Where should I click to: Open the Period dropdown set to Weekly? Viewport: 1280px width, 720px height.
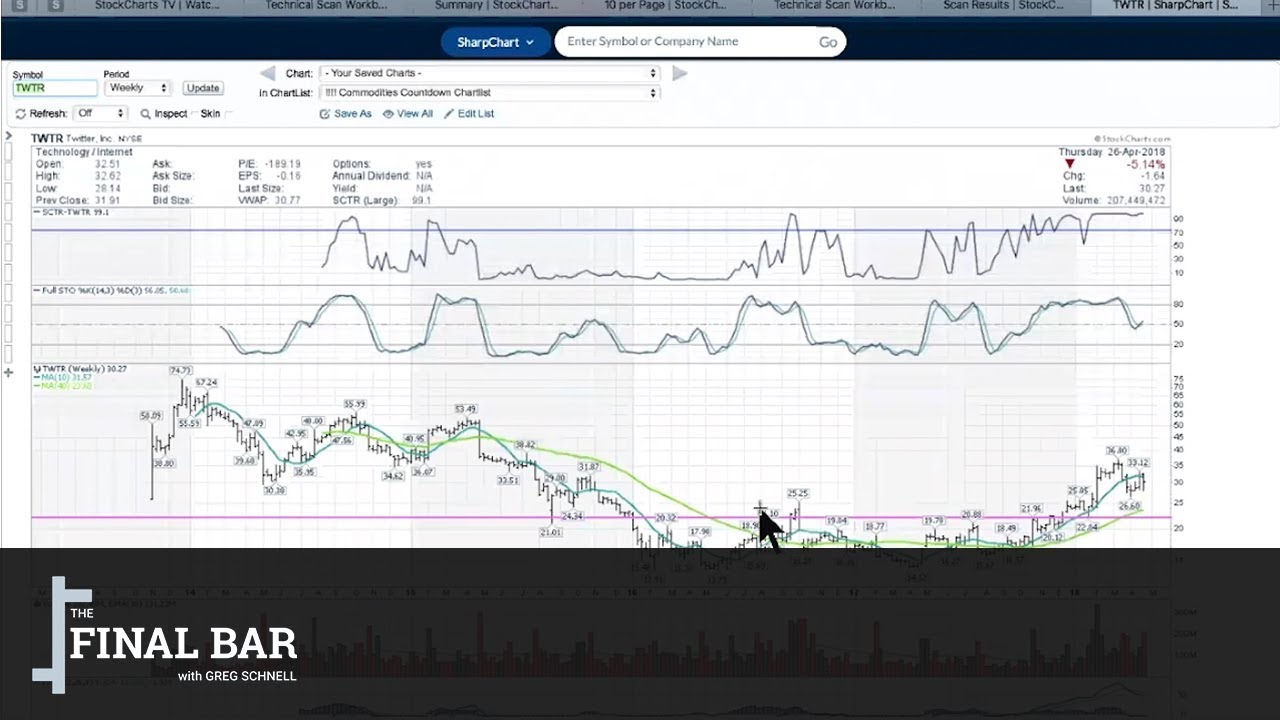(x=137, y=88)
